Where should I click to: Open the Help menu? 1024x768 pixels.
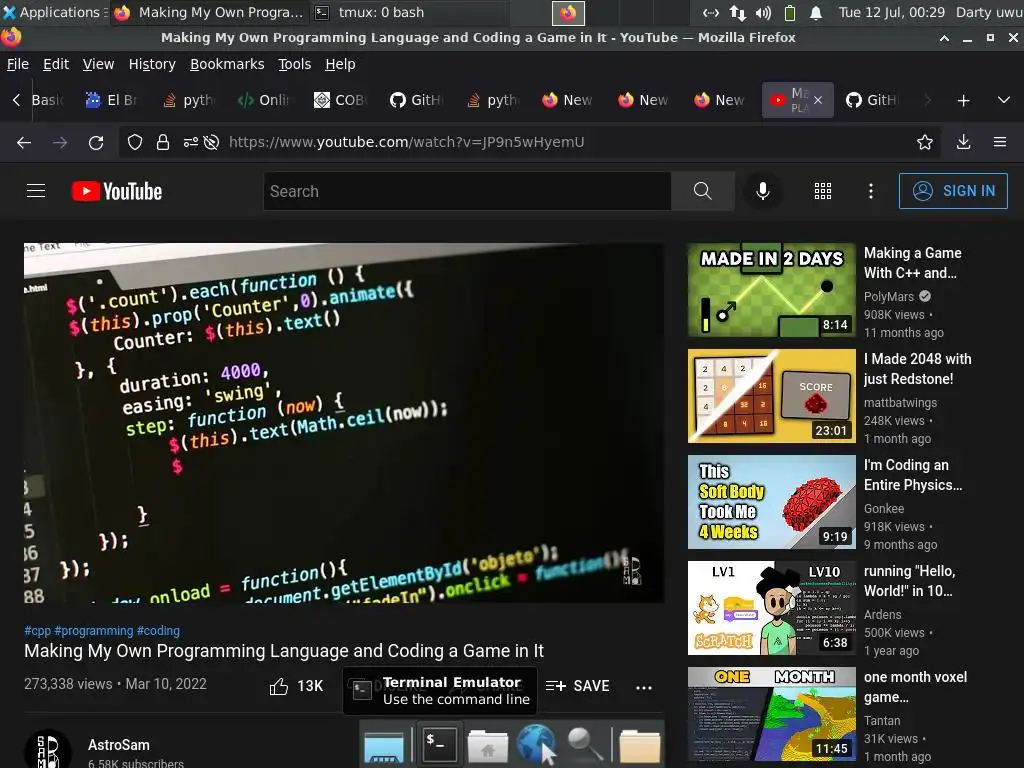(340, 64)
